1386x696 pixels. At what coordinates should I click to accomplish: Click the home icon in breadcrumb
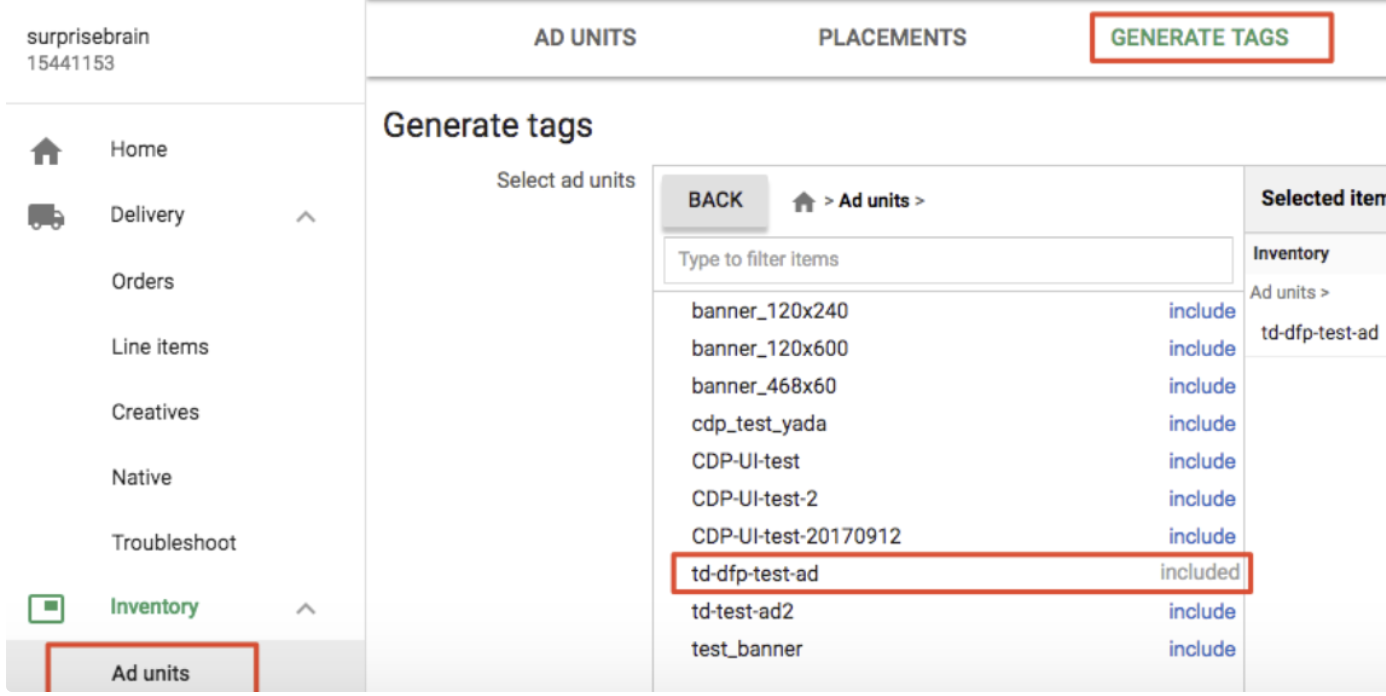803,202
